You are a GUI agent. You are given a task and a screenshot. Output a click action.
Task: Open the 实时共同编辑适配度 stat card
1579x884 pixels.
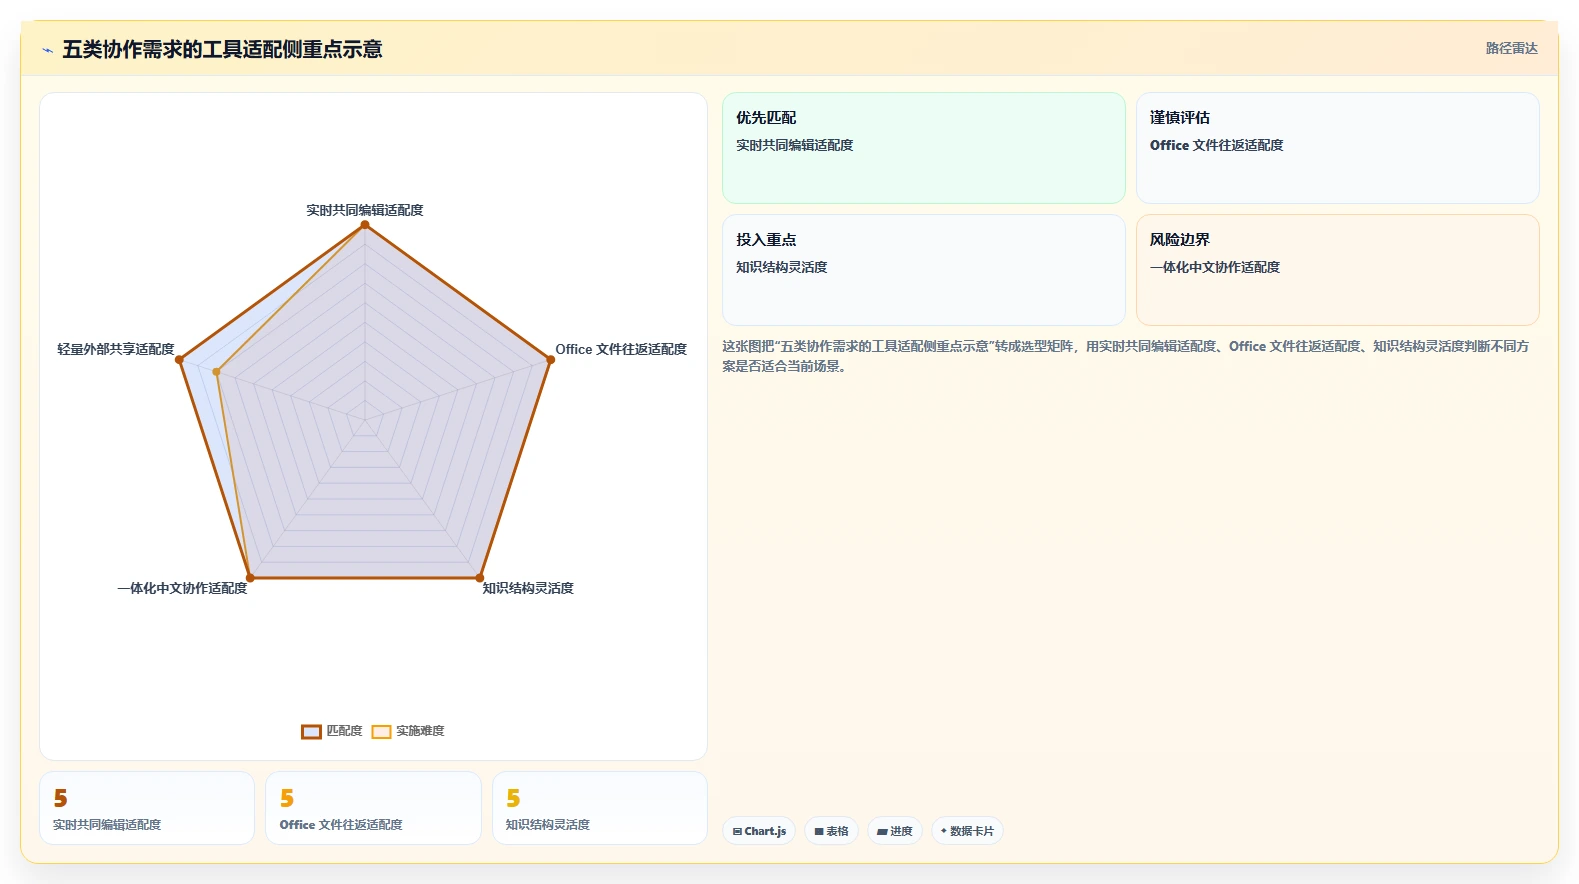click(x=147, y=808)
